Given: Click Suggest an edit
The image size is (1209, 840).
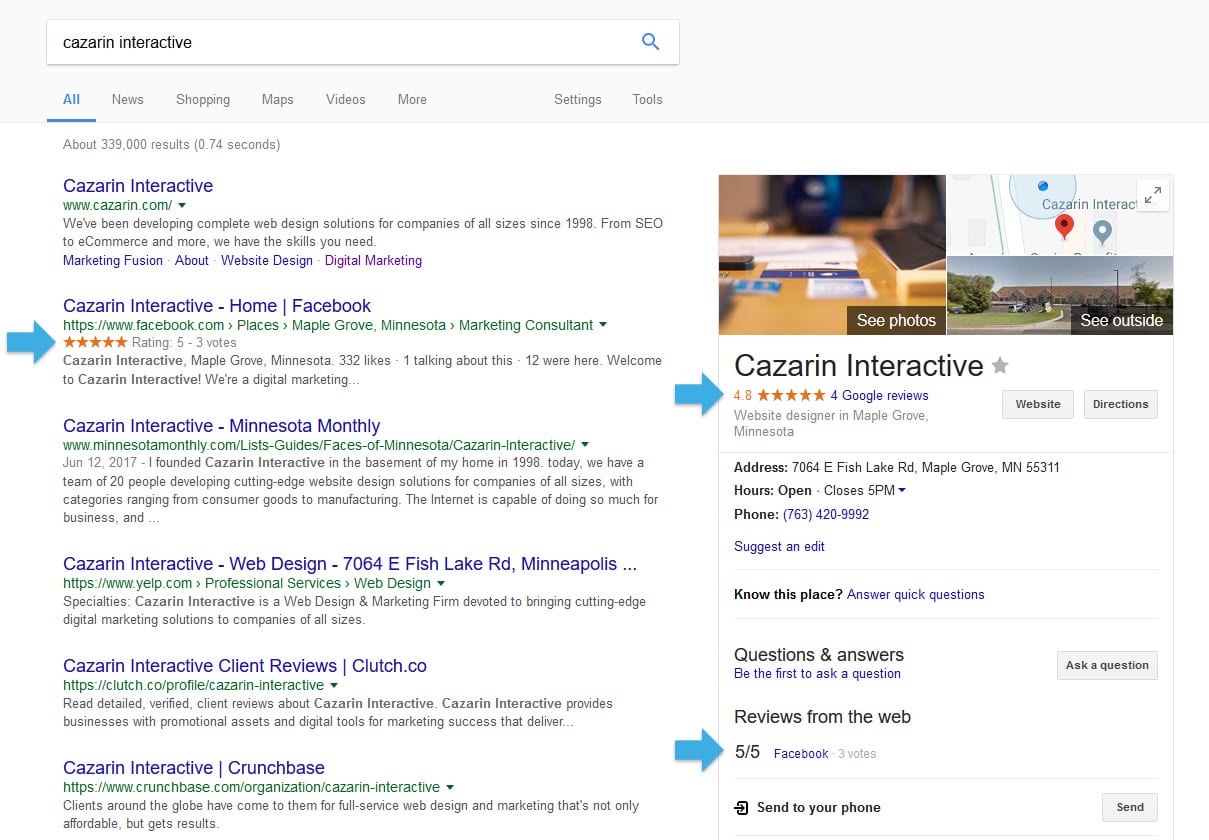Looking at the screenshot, I should [x=779, y=546].
